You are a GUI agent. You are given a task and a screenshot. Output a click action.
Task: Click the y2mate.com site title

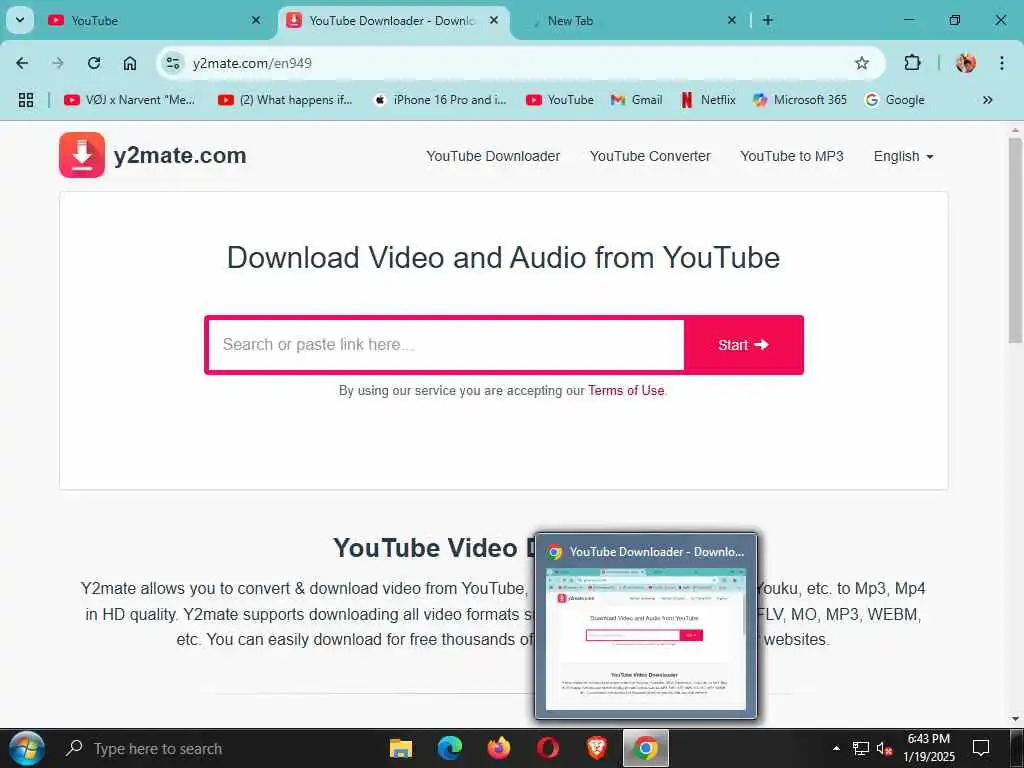coord(180,155)
